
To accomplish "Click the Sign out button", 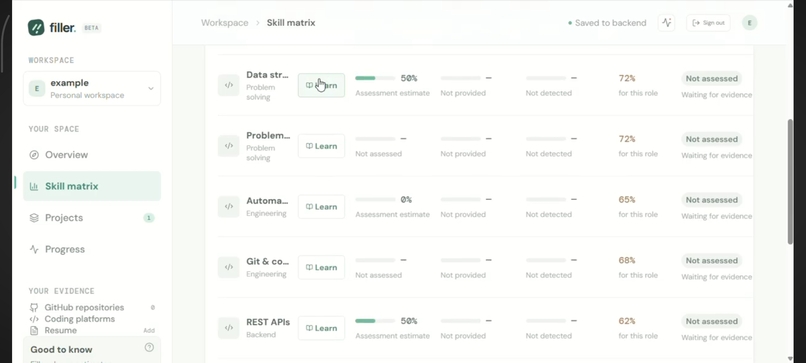I will click(x=708, y=23).
